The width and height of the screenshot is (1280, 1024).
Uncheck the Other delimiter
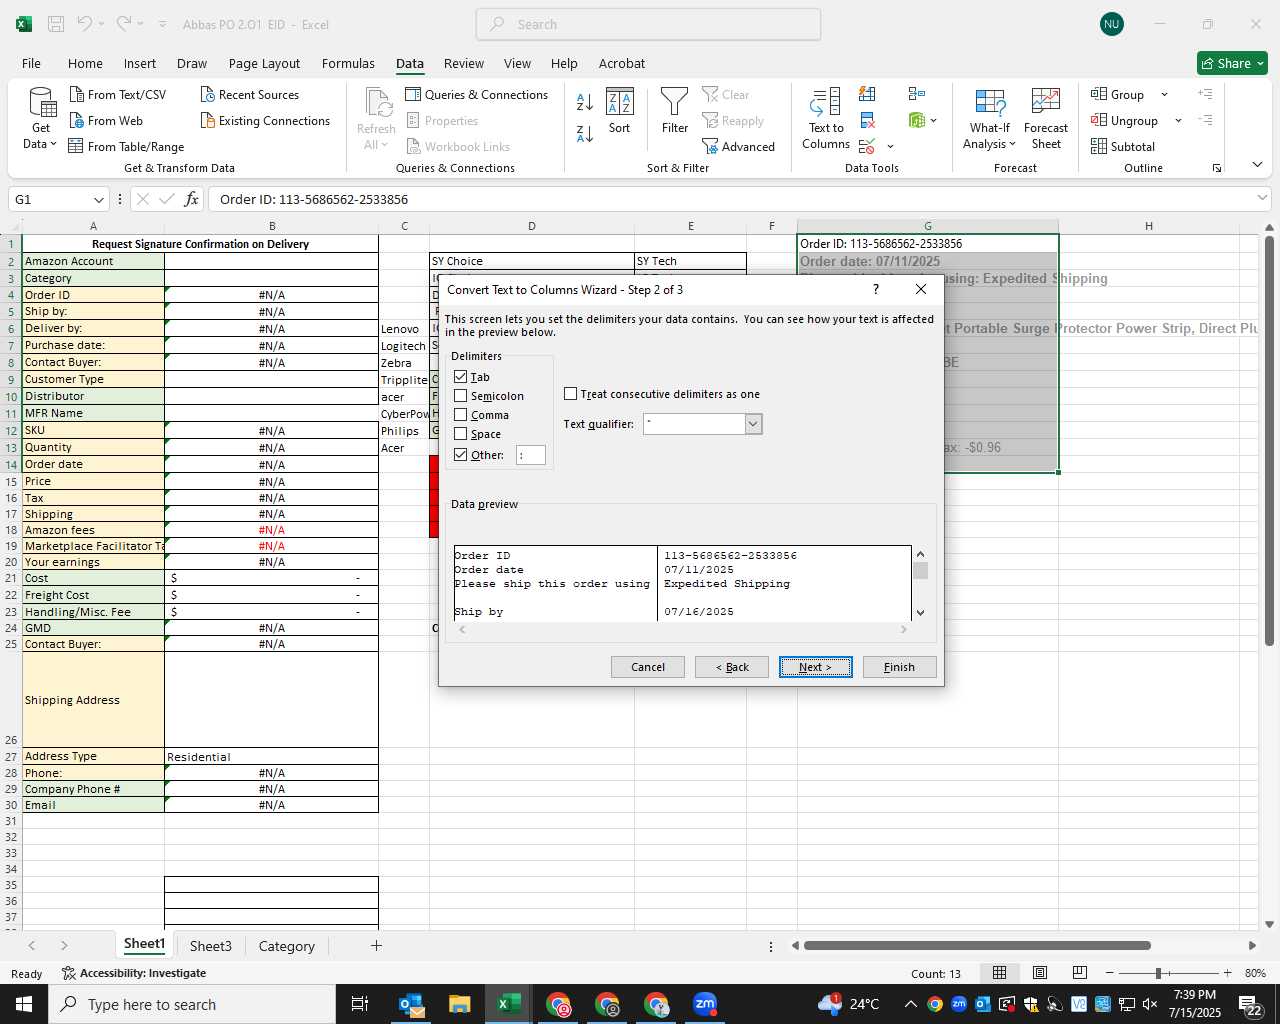(460, 454)
